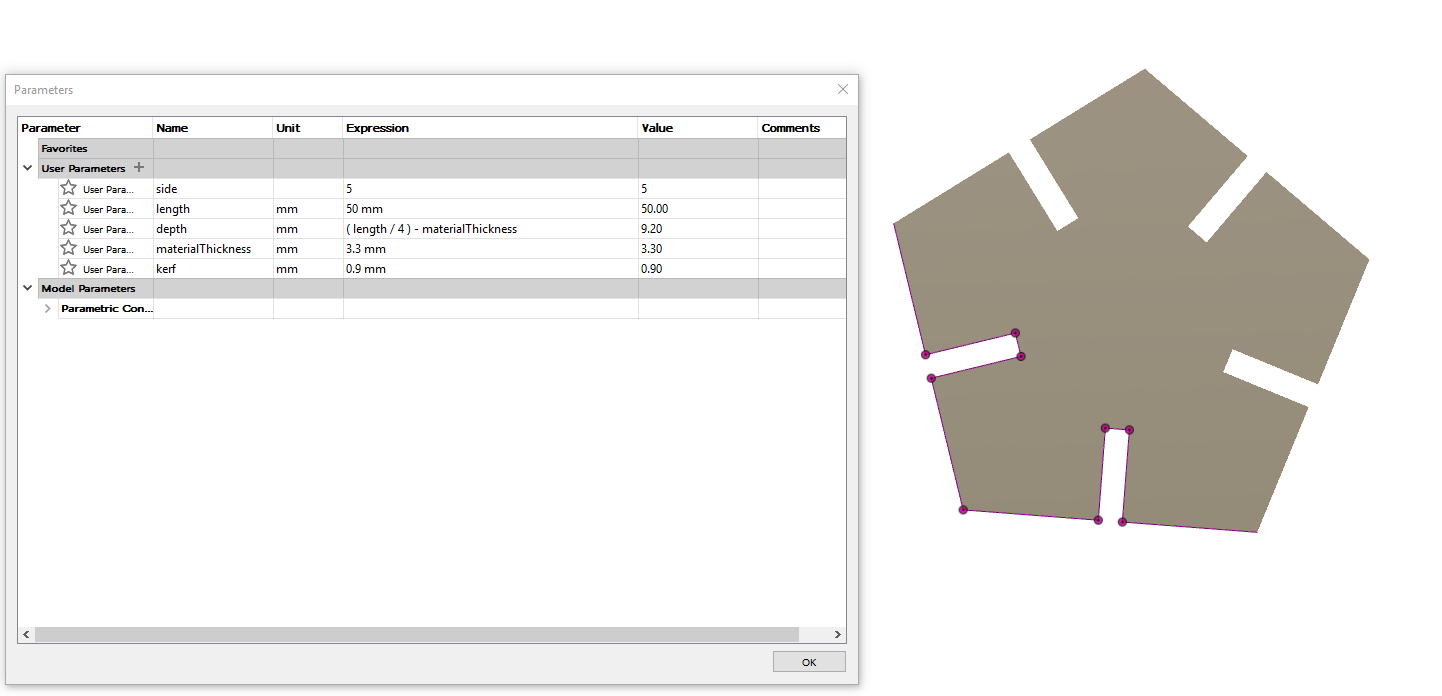Image resolution: width=1442 pixels, height=696 pixels.
Task: Close the Parameters dialog with X
Action: click(843, 89)
